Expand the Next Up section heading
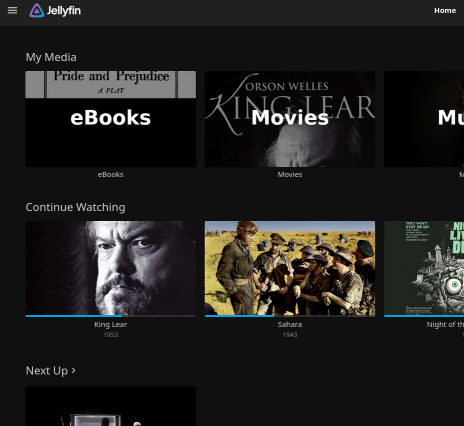The image size is (464, 426). tap(51, 371)
